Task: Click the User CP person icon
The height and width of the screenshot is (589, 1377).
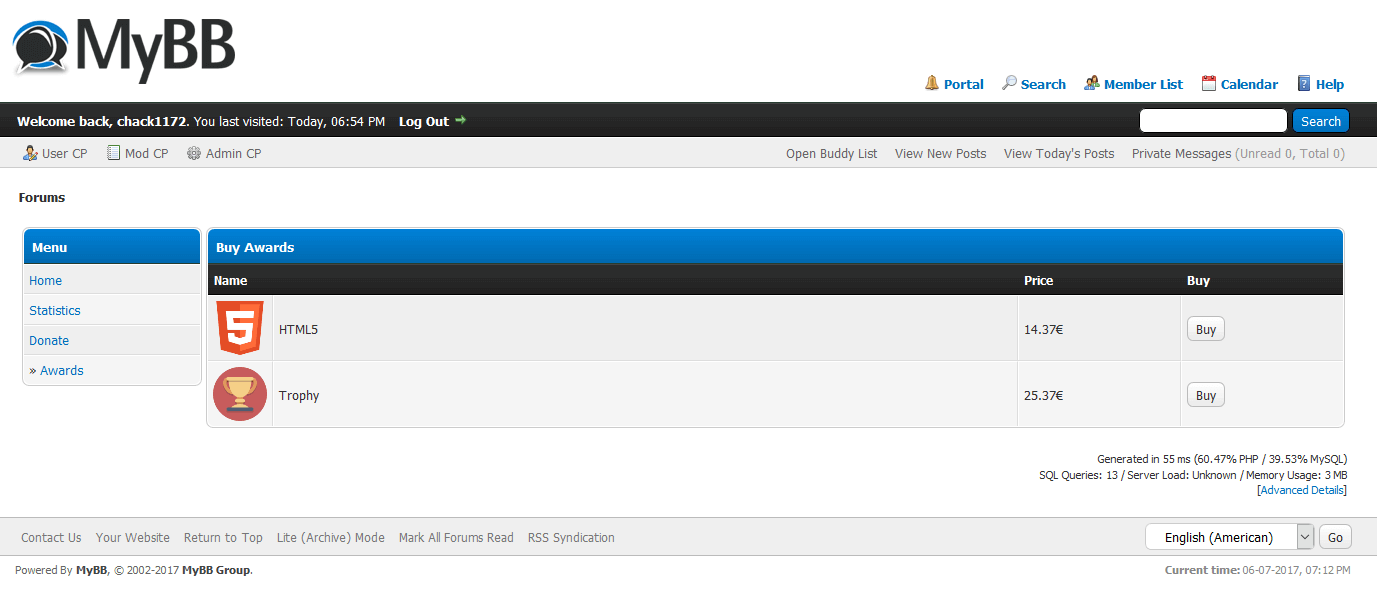Action: coord(30,153)
